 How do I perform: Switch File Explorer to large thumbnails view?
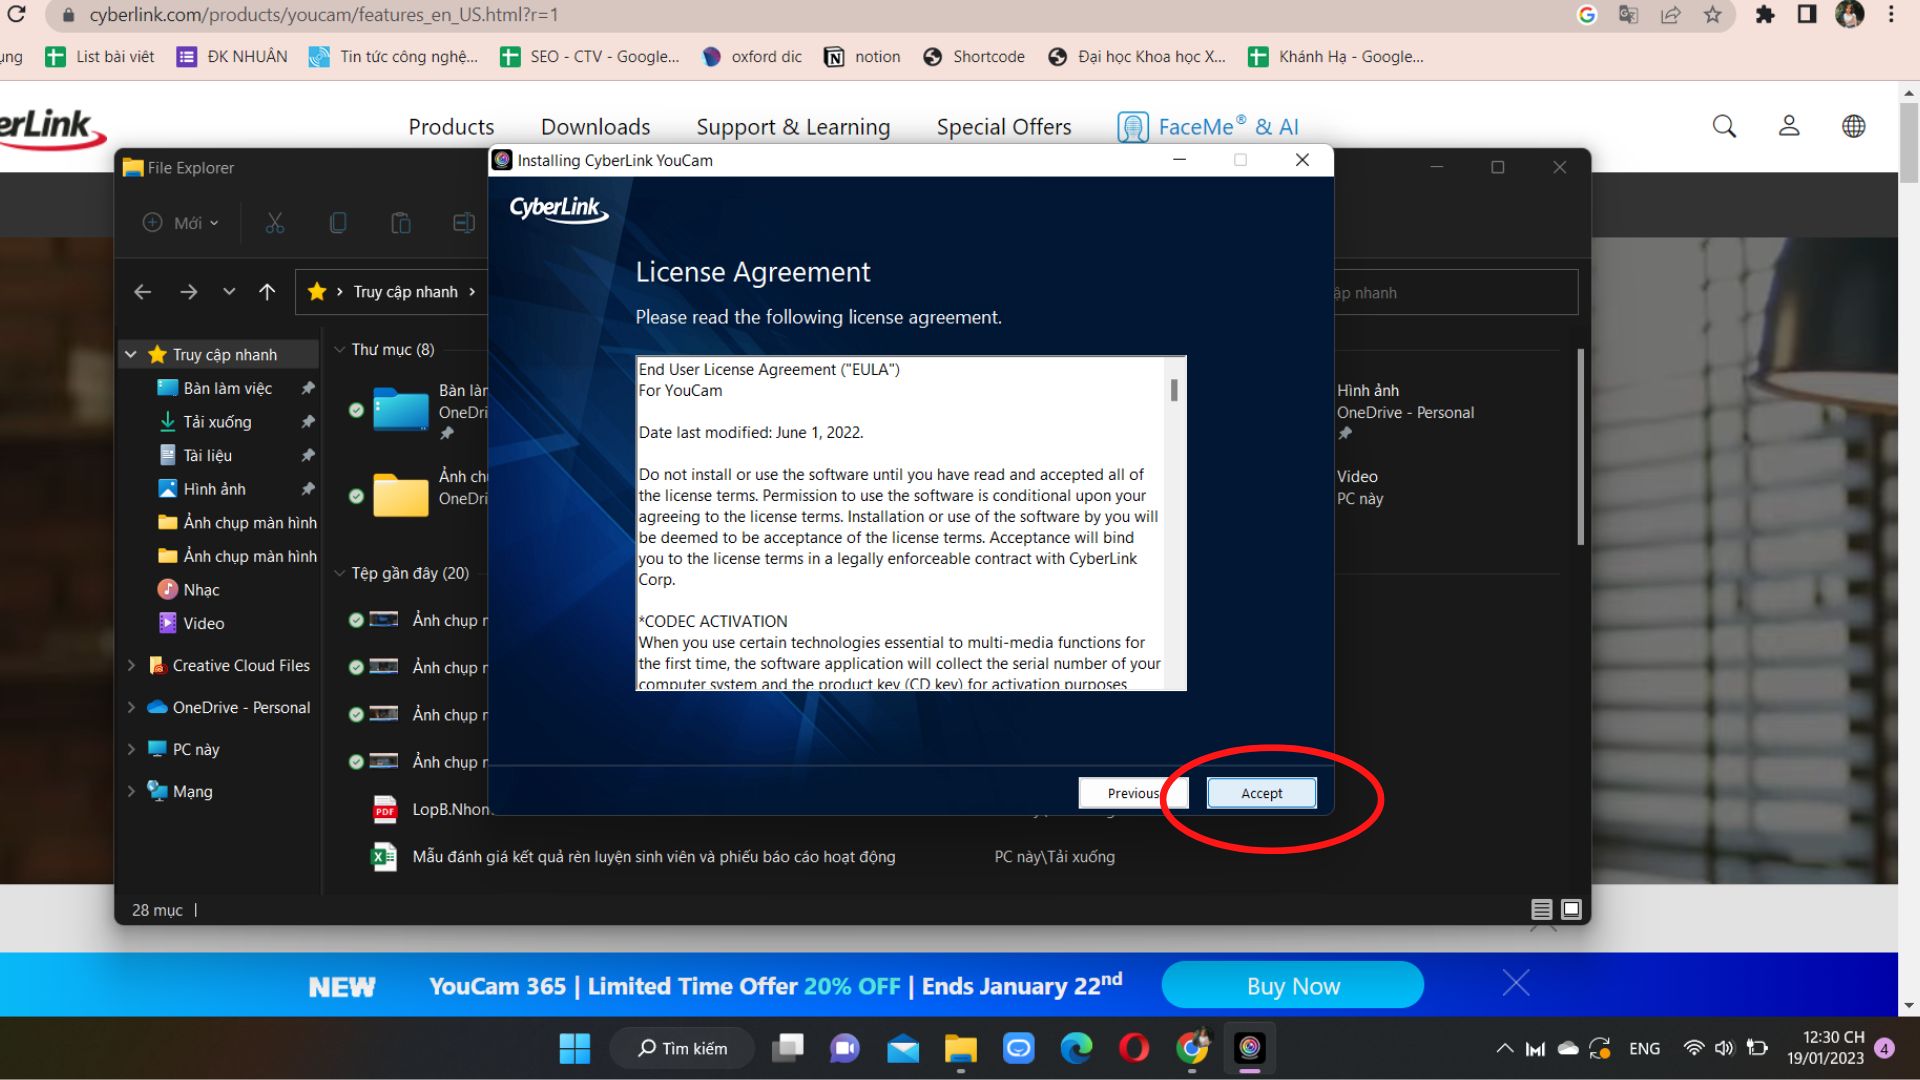coord(1571,909)
